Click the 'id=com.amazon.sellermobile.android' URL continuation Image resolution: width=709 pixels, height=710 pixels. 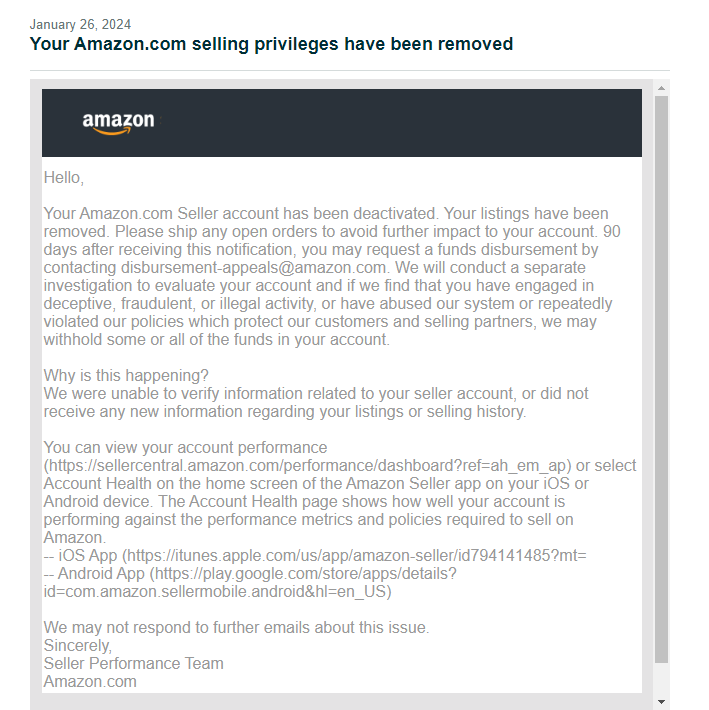coord(217,592)
